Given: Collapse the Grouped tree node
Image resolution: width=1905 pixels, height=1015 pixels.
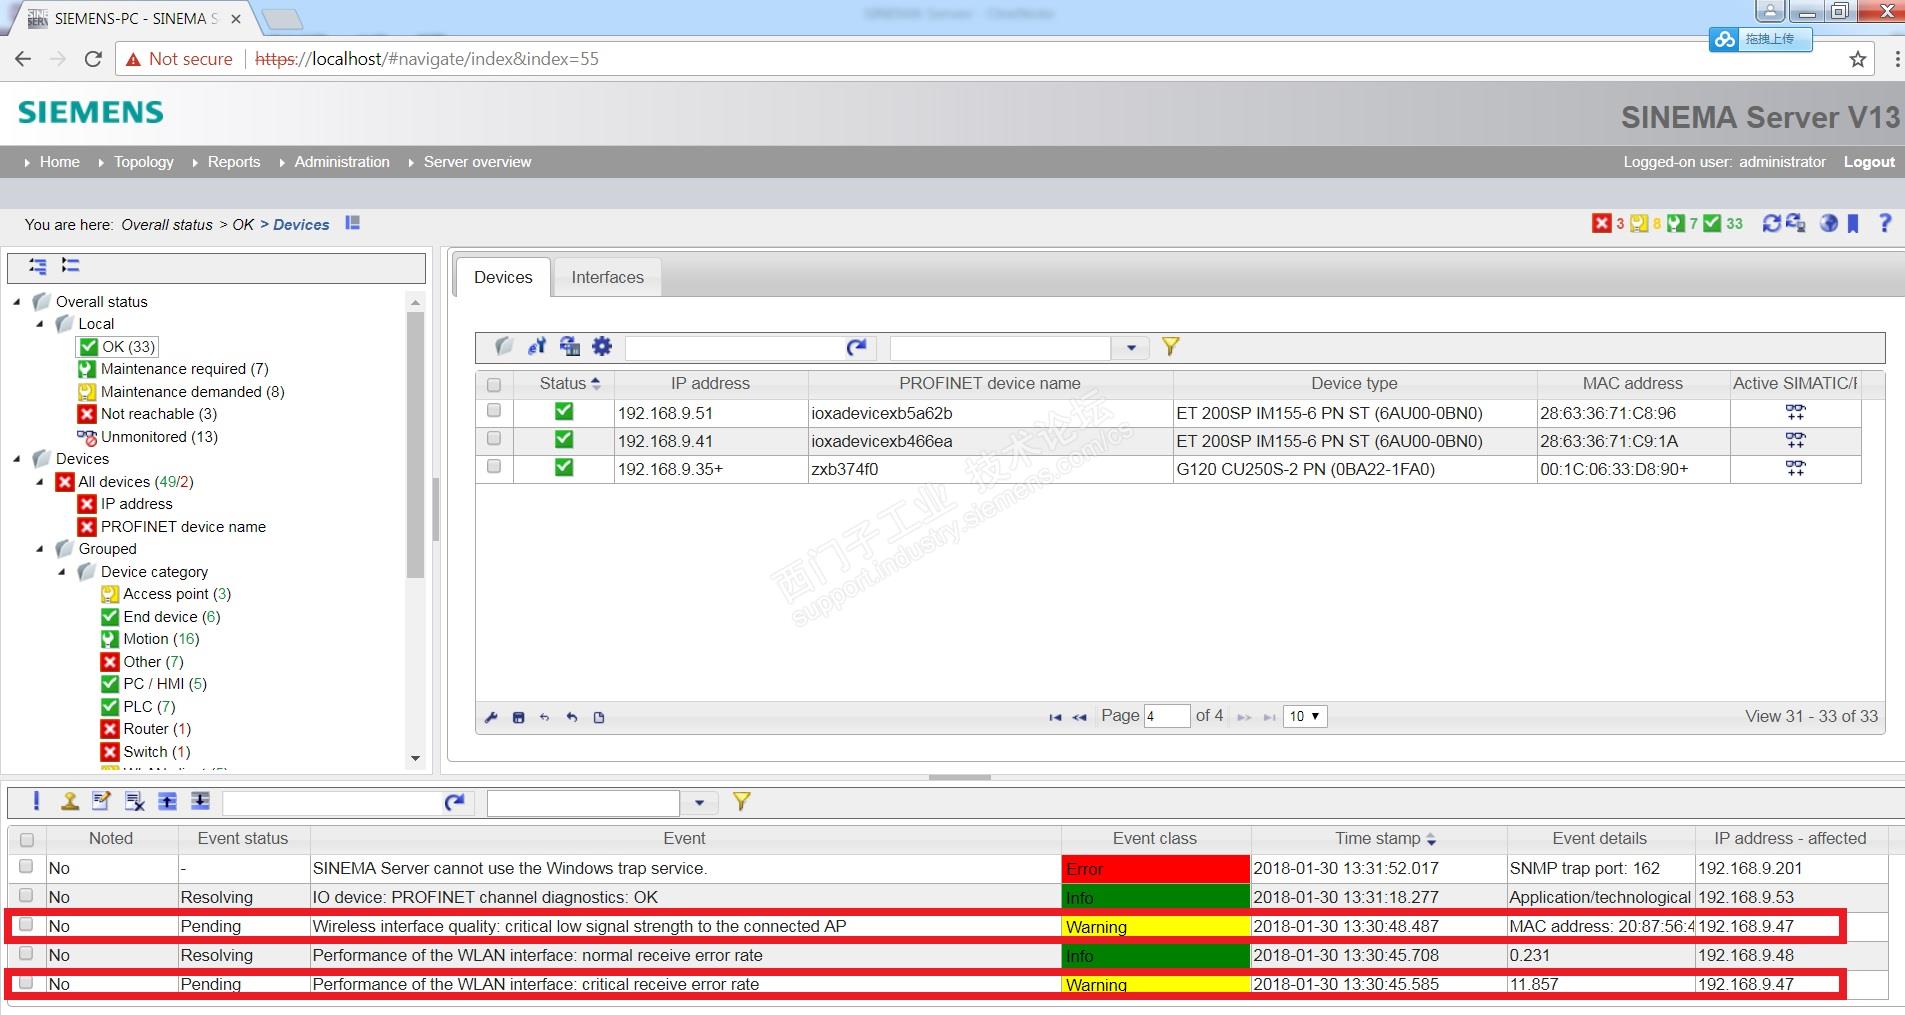Looking at the screenshot, I should (x=40, y=549).
